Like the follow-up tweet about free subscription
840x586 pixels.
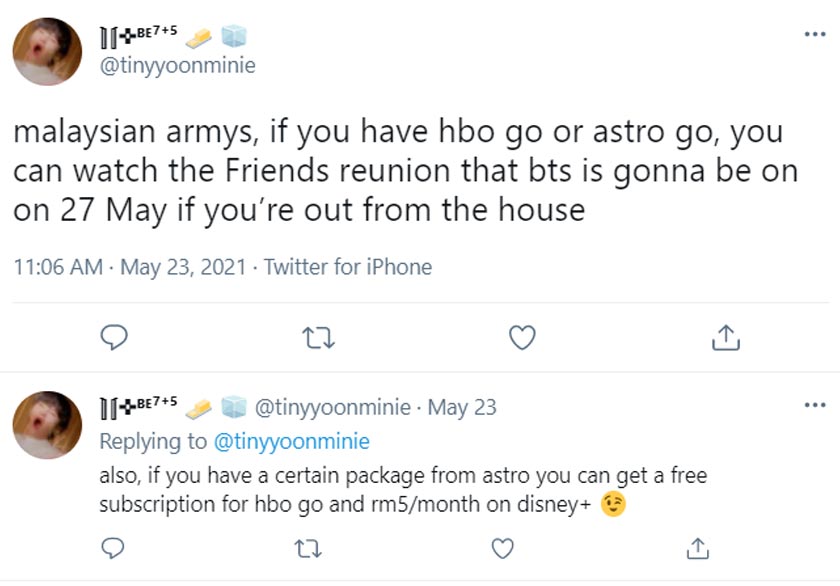[x=504, y=547]
